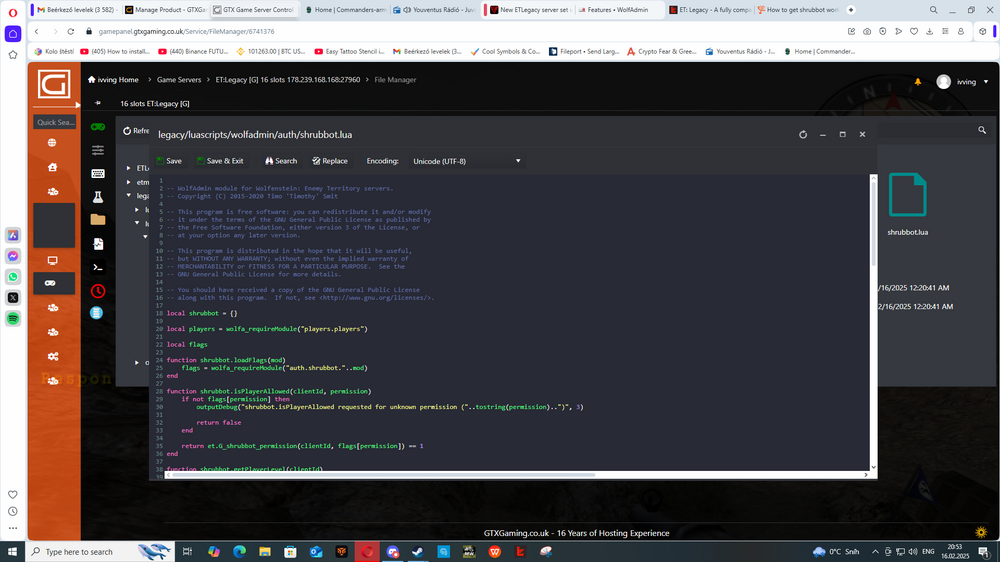Click the lab flask icon in the server sidebar
The height and width of the screenshot is (562, 1000).
[x=98, y=197]
